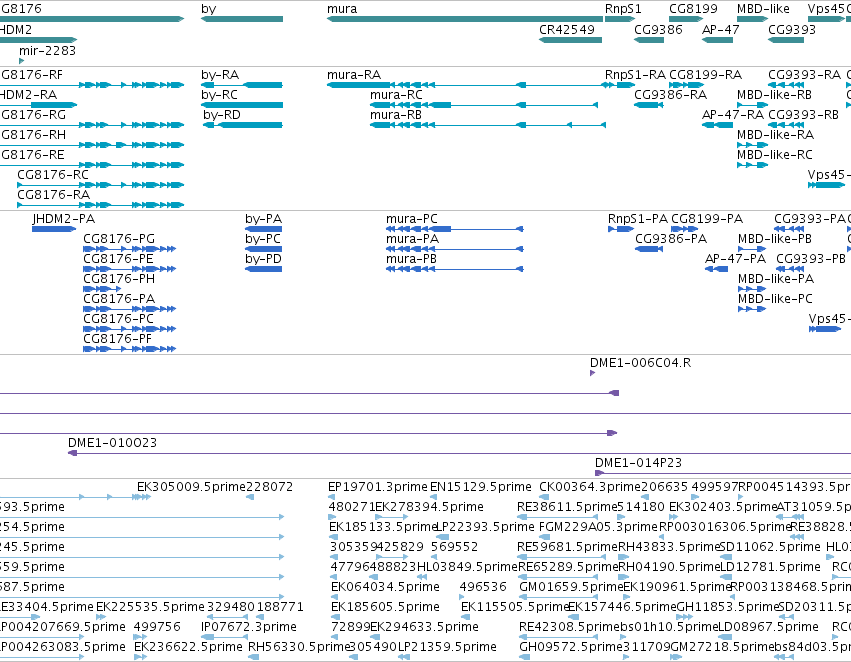
Task: Click transcript by-RD label
Action: 221,115
